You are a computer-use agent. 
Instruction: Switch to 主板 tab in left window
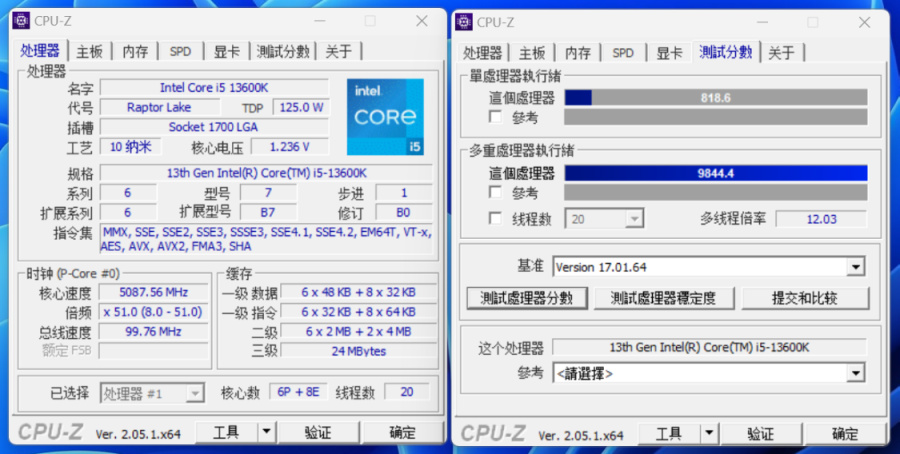[89, 52]
